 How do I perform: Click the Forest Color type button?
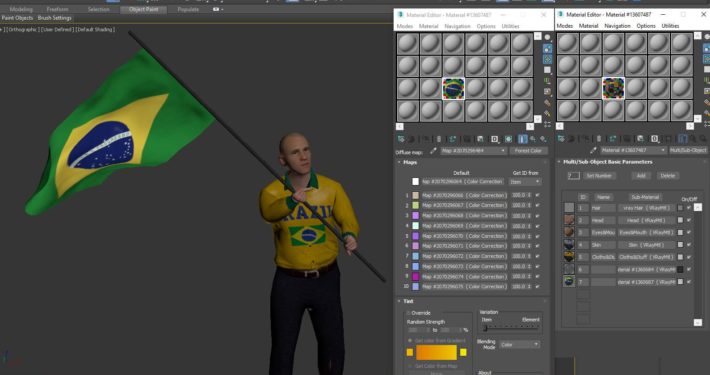(528, 151)
